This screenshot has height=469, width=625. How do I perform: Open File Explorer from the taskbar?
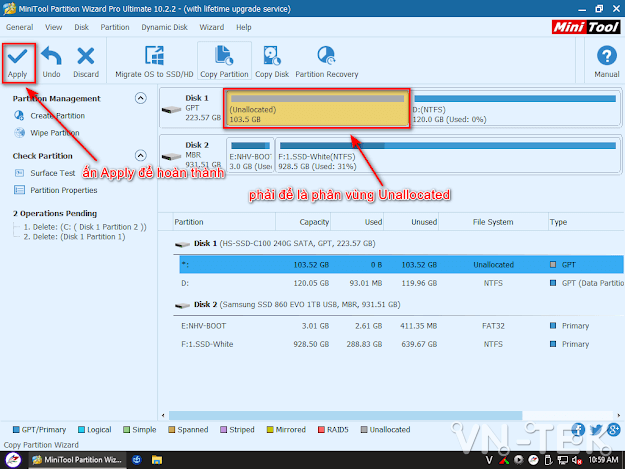click(157, 460)
